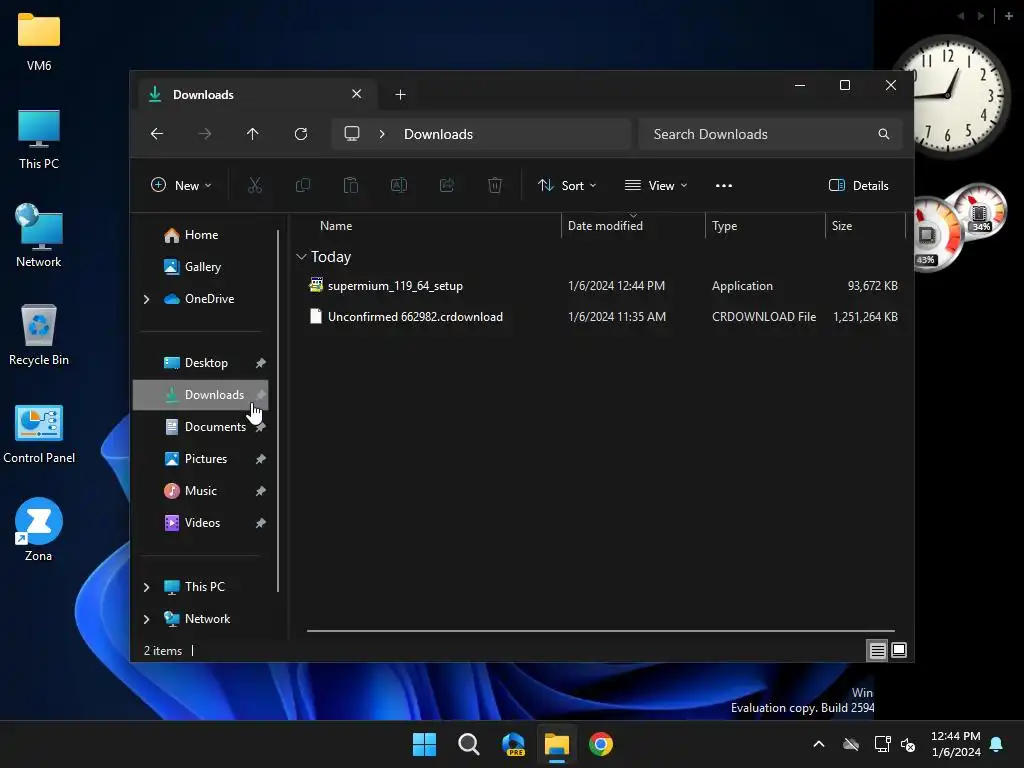1024x768 pixels.
Task: Click the Rename toolbar icon
Action: click(x=398, y=185)
